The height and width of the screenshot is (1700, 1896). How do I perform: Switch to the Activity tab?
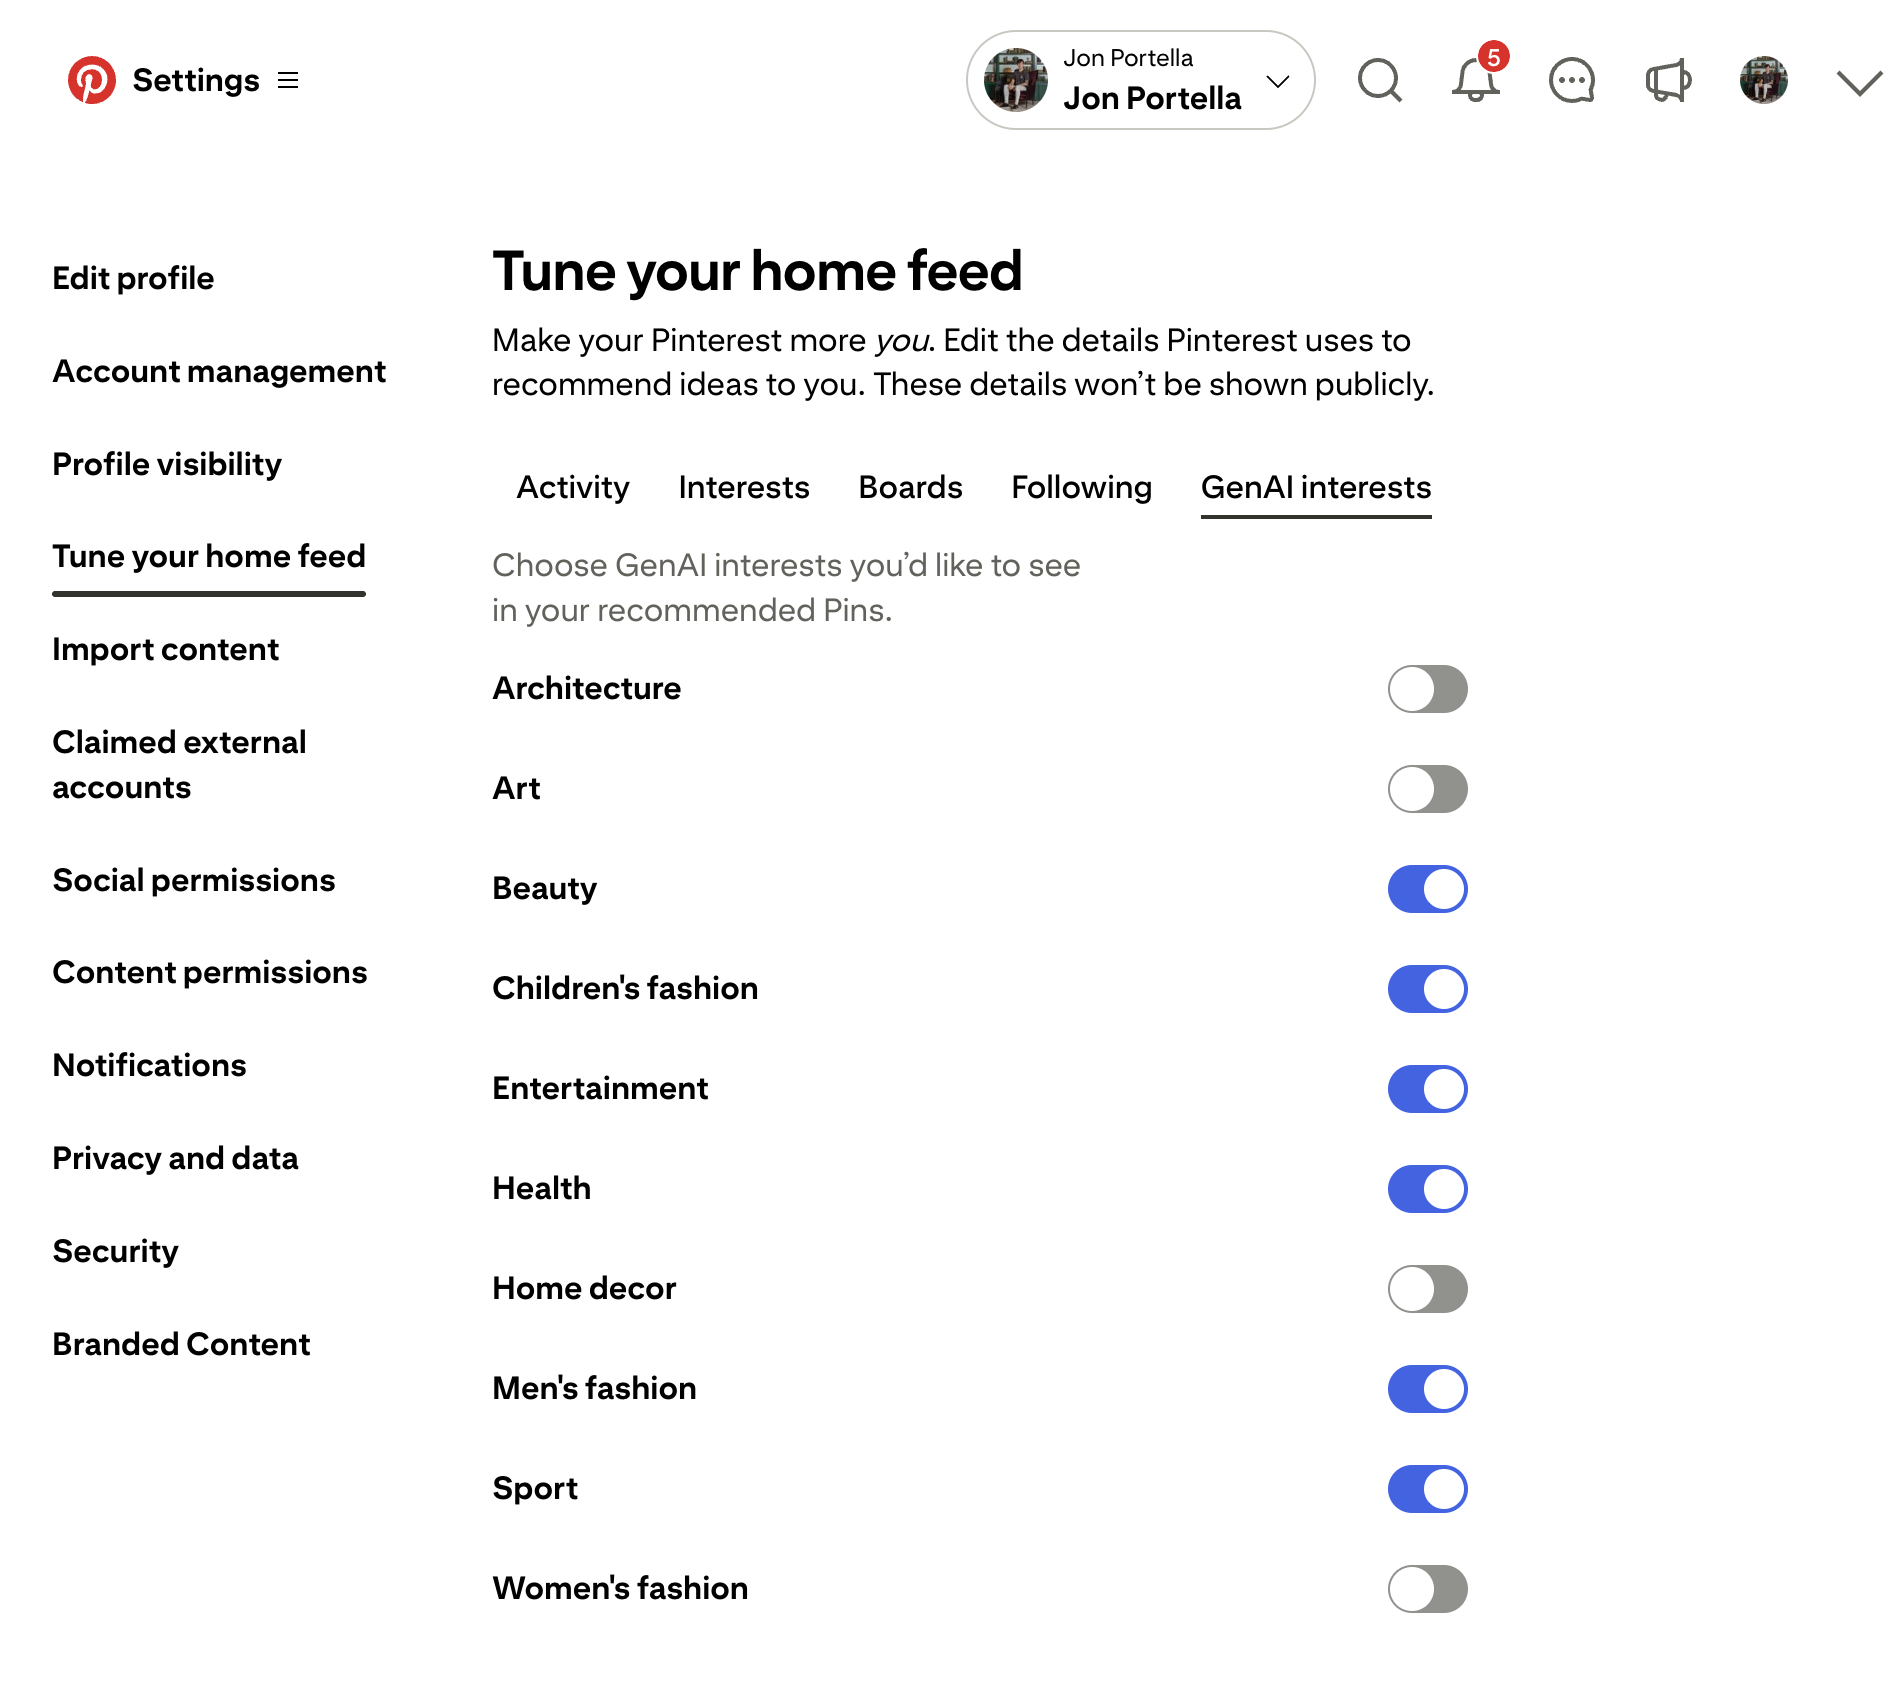pyautogui.click(x=573, y=487)
